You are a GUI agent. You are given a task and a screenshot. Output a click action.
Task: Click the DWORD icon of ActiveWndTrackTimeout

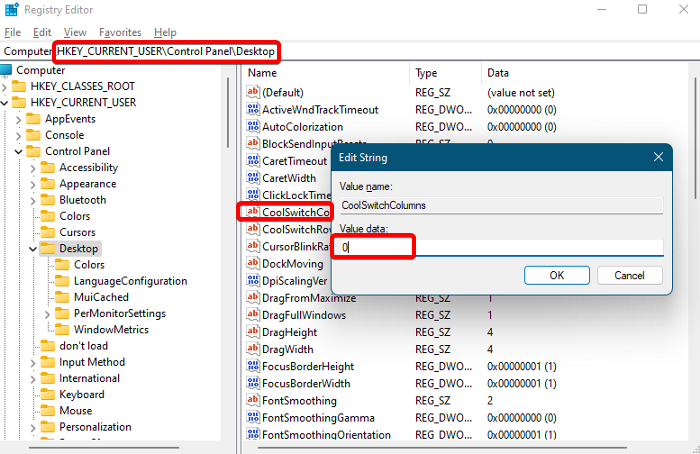[253, 109]
